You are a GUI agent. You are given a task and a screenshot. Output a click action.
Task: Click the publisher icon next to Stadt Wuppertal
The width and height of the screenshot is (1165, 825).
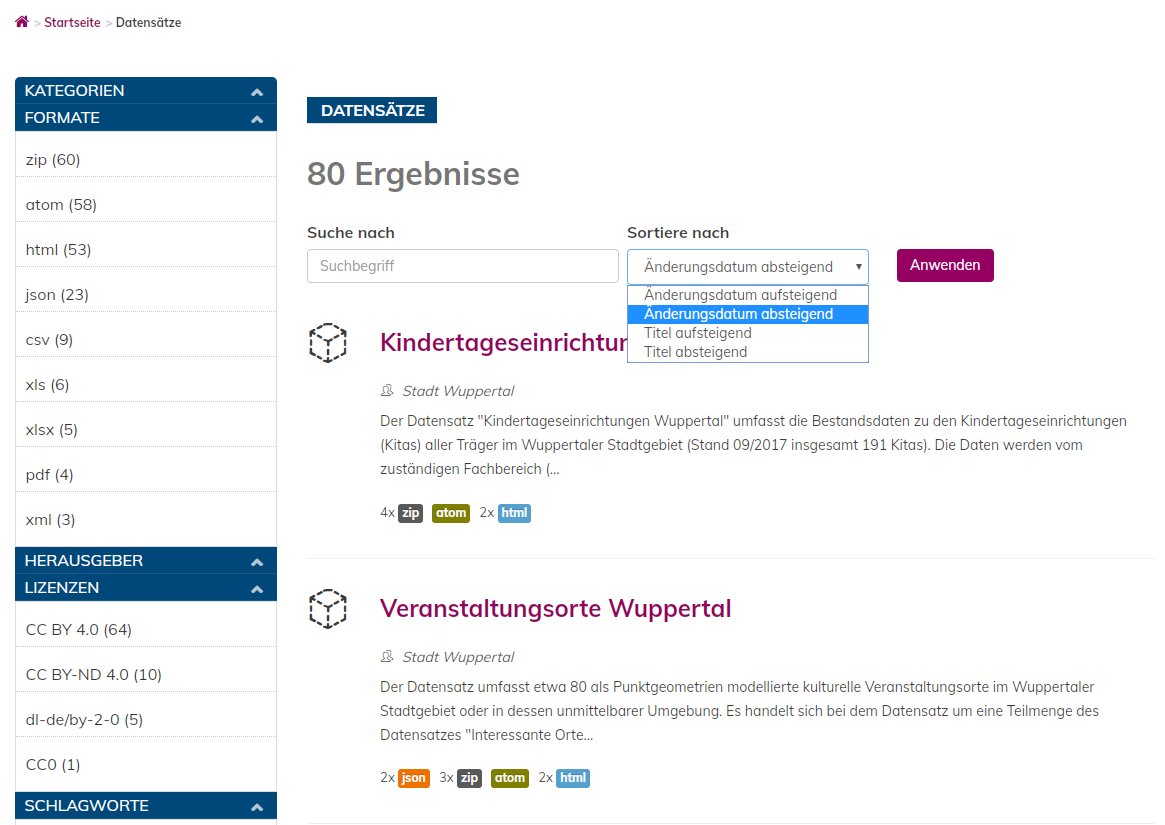click(386, 390)
